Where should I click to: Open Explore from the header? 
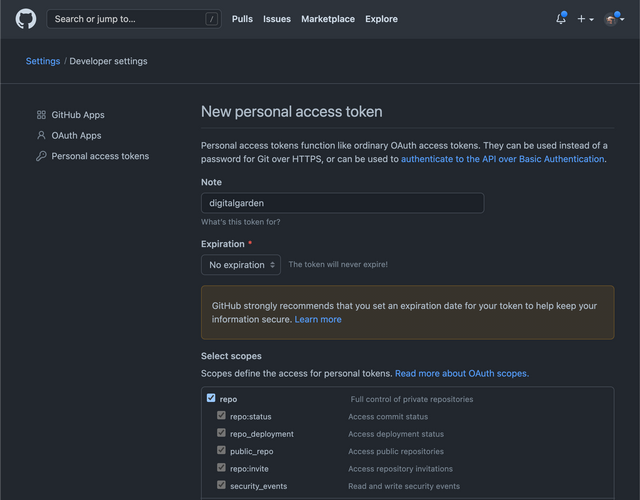[381, 19]
